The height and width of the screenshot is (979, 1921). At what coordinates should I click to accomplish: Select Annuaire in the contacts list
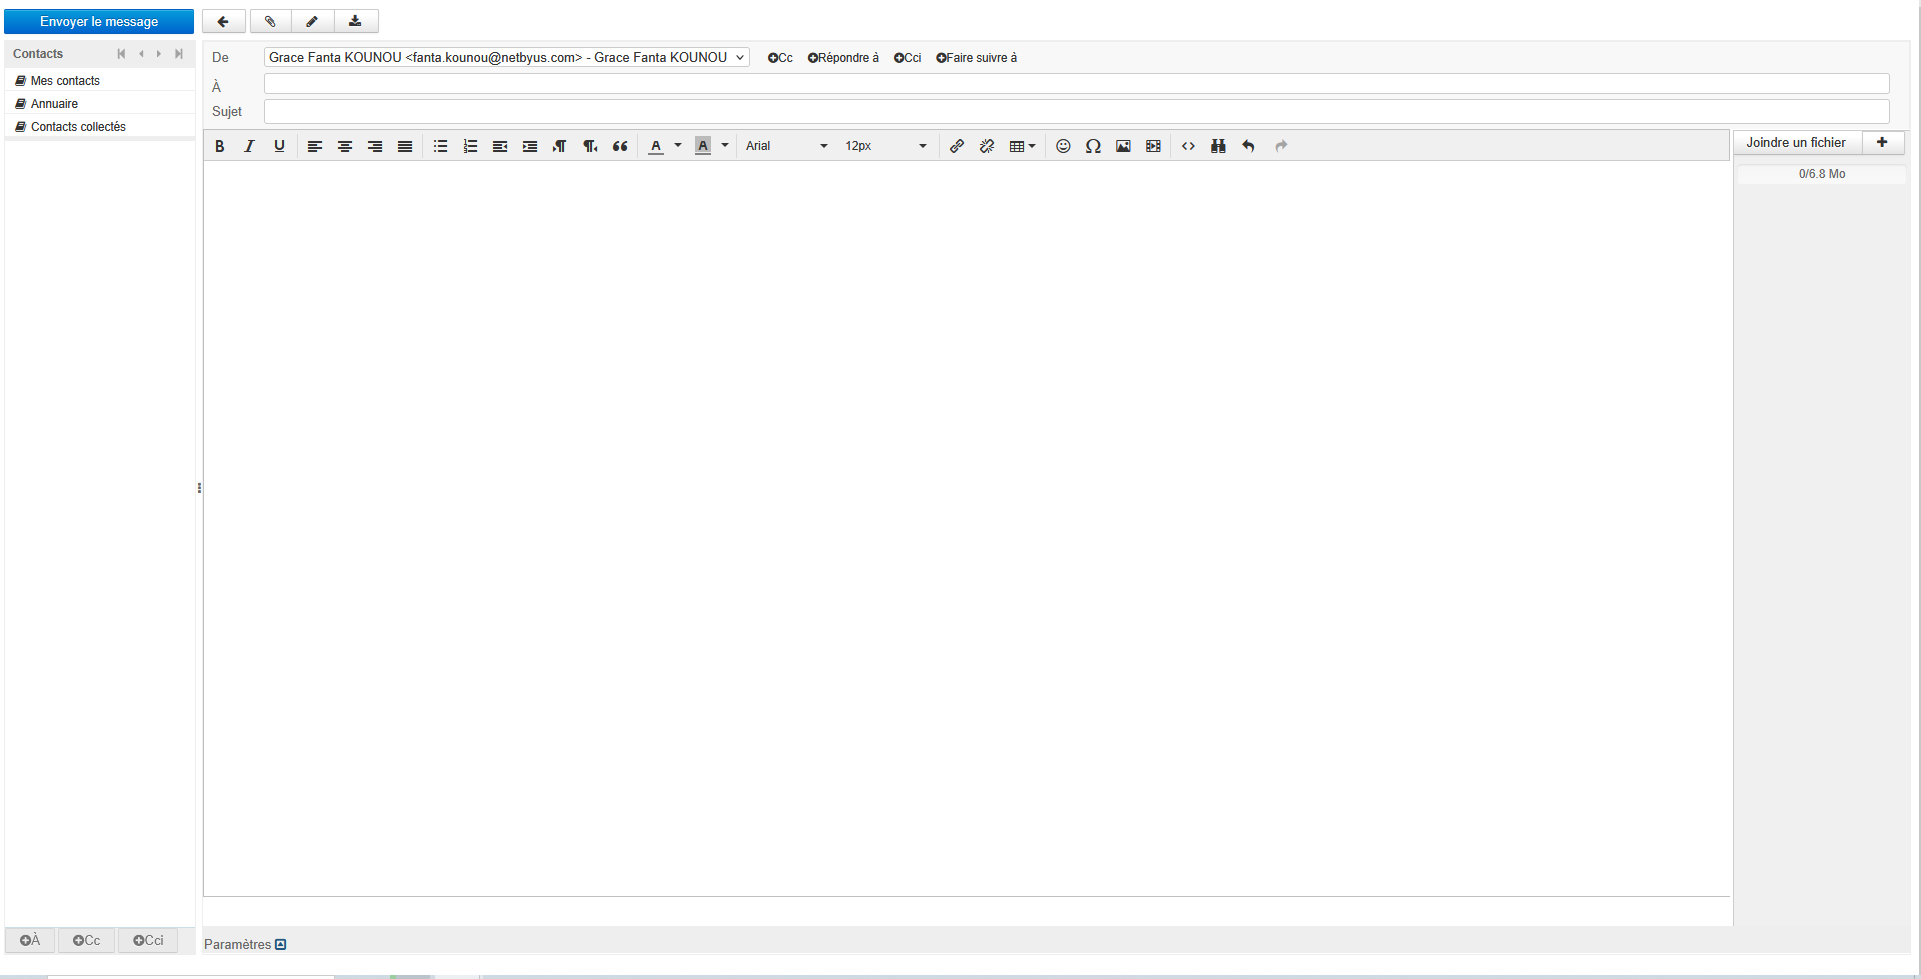pos(54,104)
